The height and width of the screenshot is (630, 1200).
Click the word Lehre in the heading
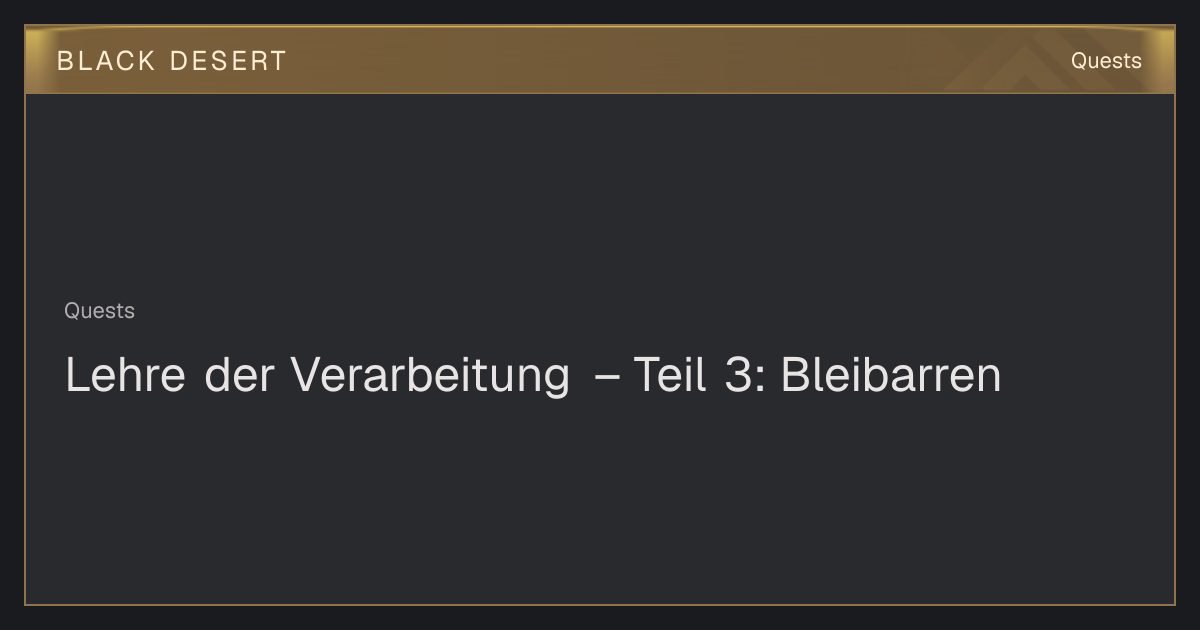pos(124,375)
